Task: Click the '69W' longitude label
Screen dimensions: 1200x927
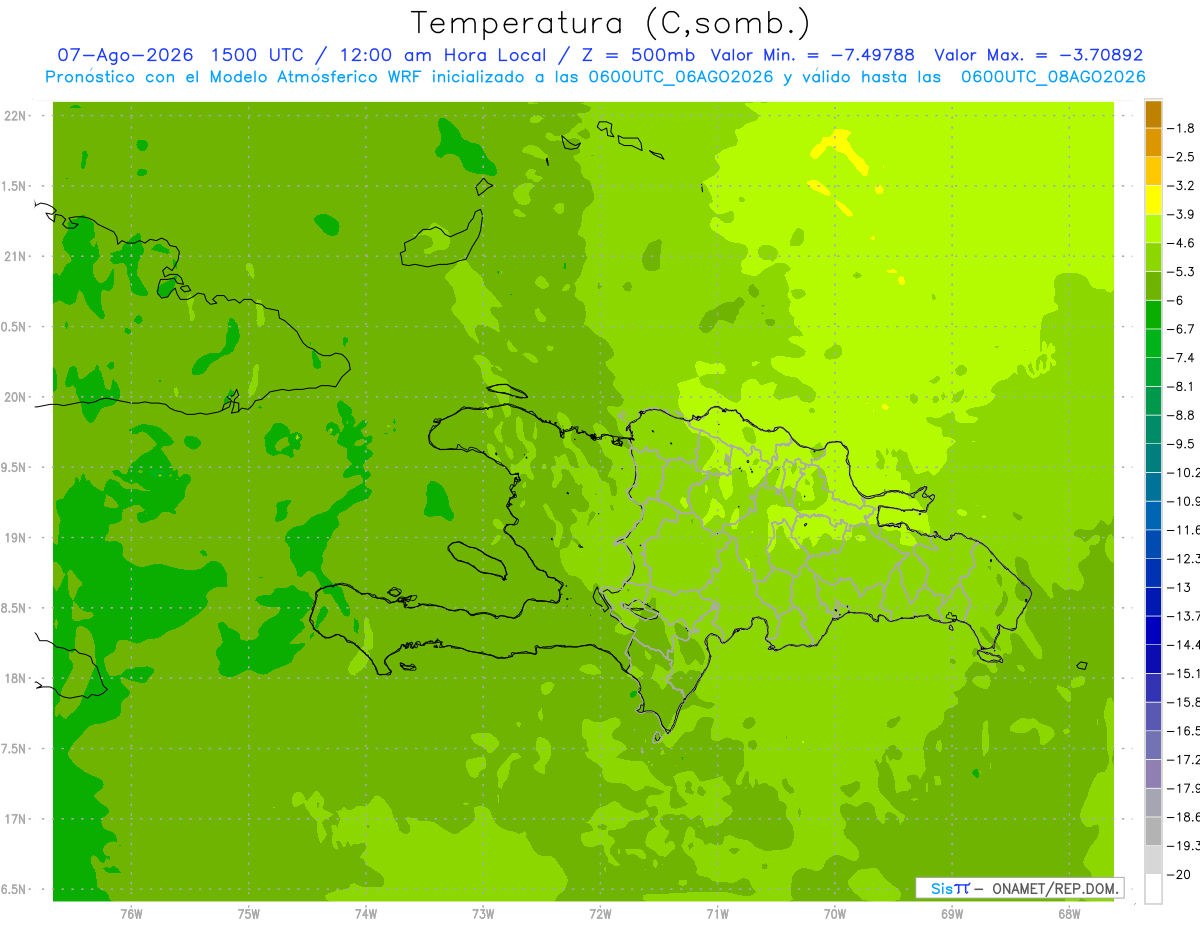Action: (x=952, y=914)
